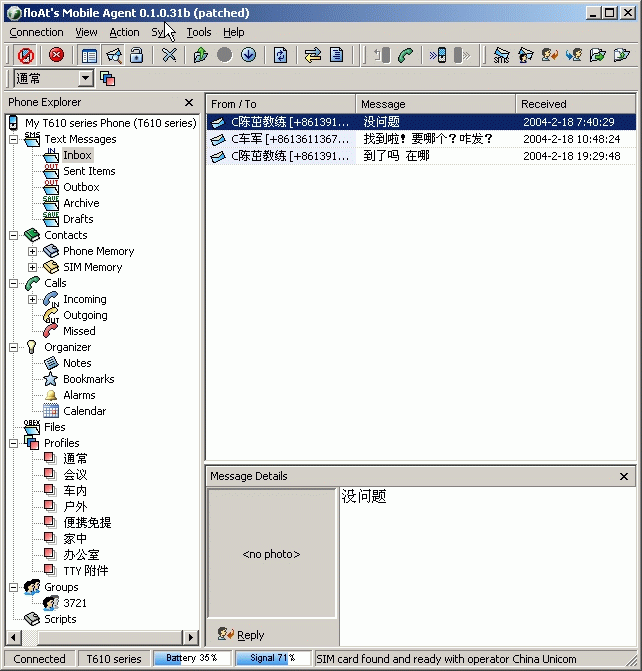Open Organizer Notes
Viewport: 642px width, 671px height.
(77, 363)
